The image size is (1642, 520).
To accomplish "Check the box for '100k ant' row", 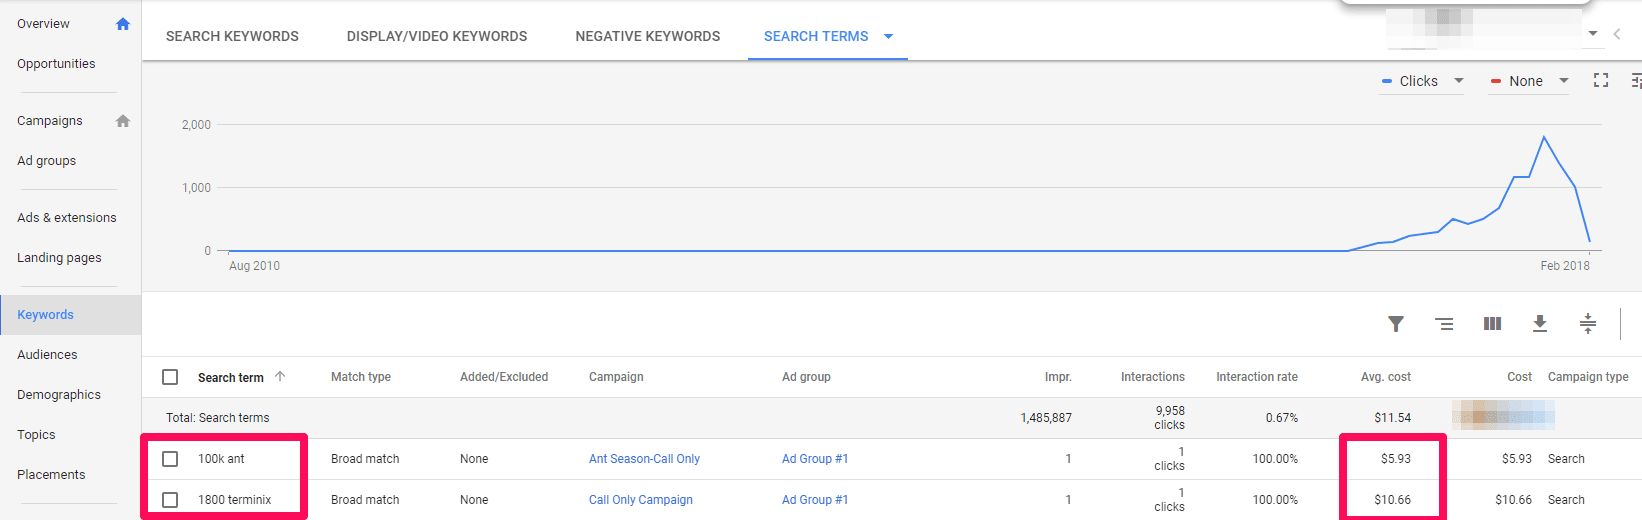I will pos(170,459).
